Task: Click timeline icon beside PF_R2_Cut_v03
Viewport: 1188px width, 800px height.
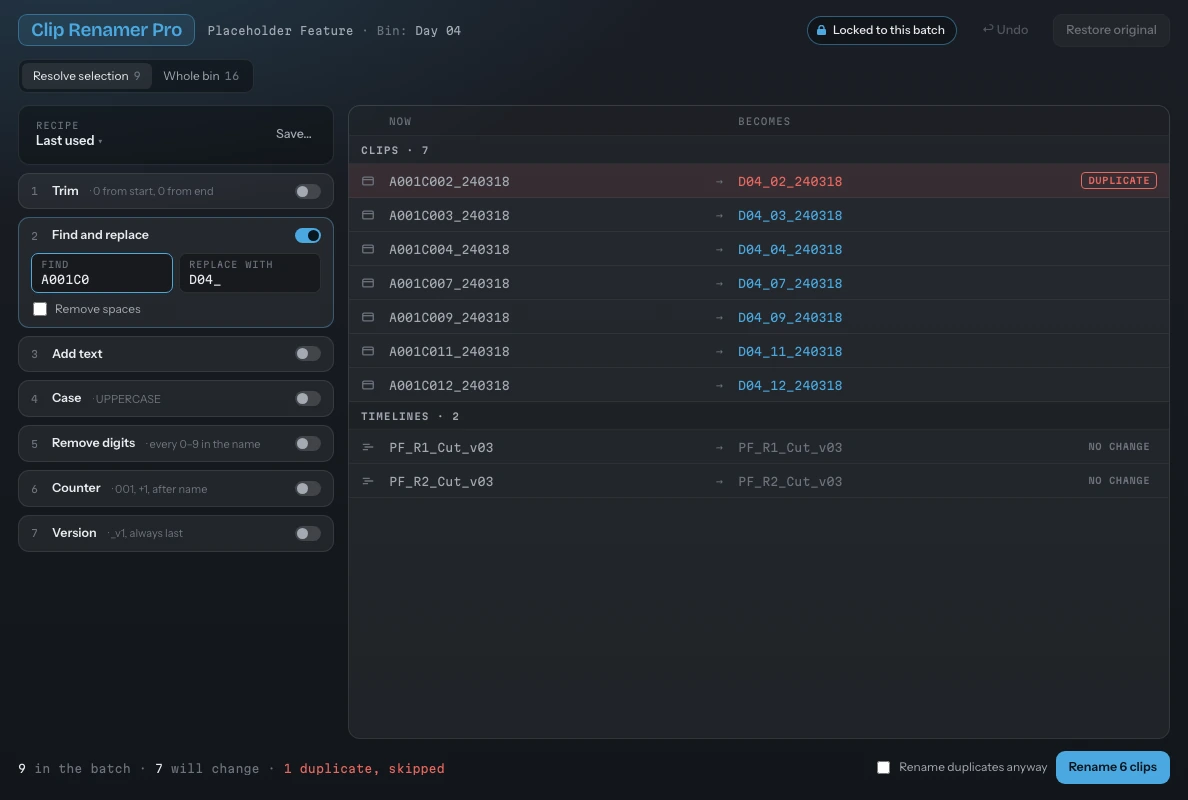Action: point(368,481)
